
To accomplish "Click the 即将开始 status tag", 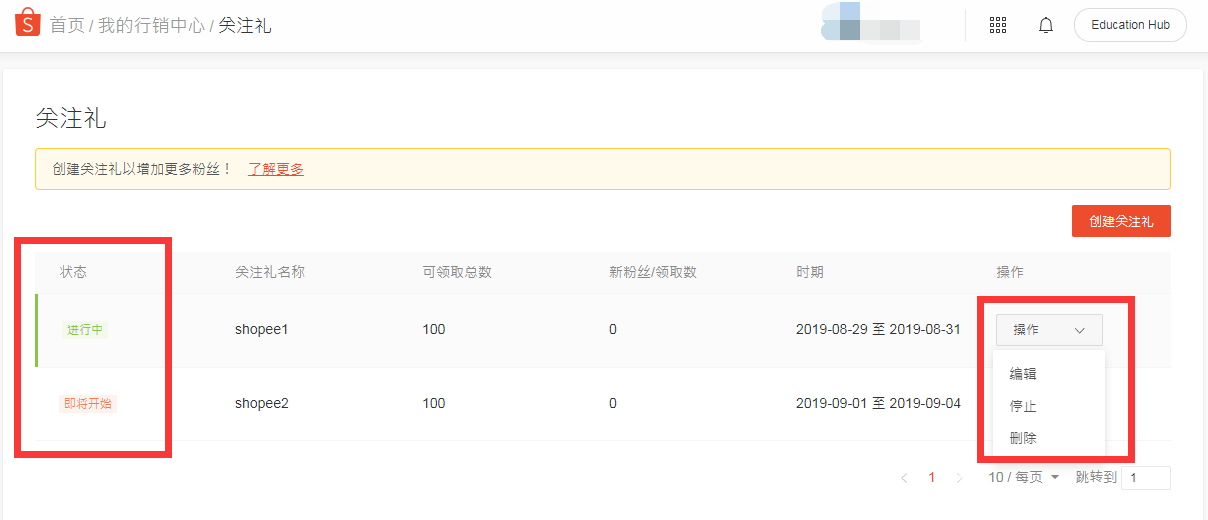I will click(89, 404).
